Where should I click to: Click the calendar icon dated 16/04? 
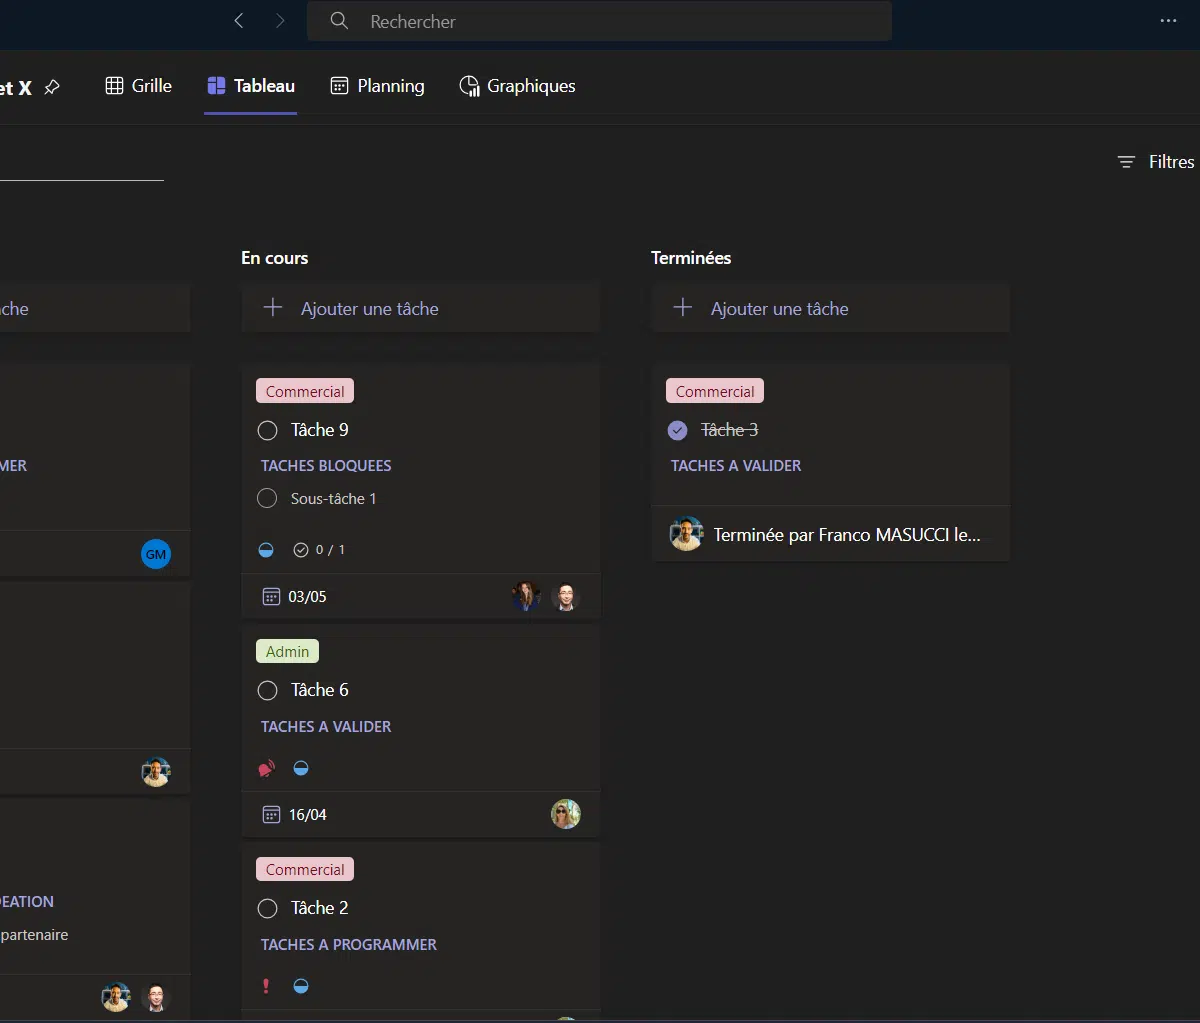[x=271, y=815]
